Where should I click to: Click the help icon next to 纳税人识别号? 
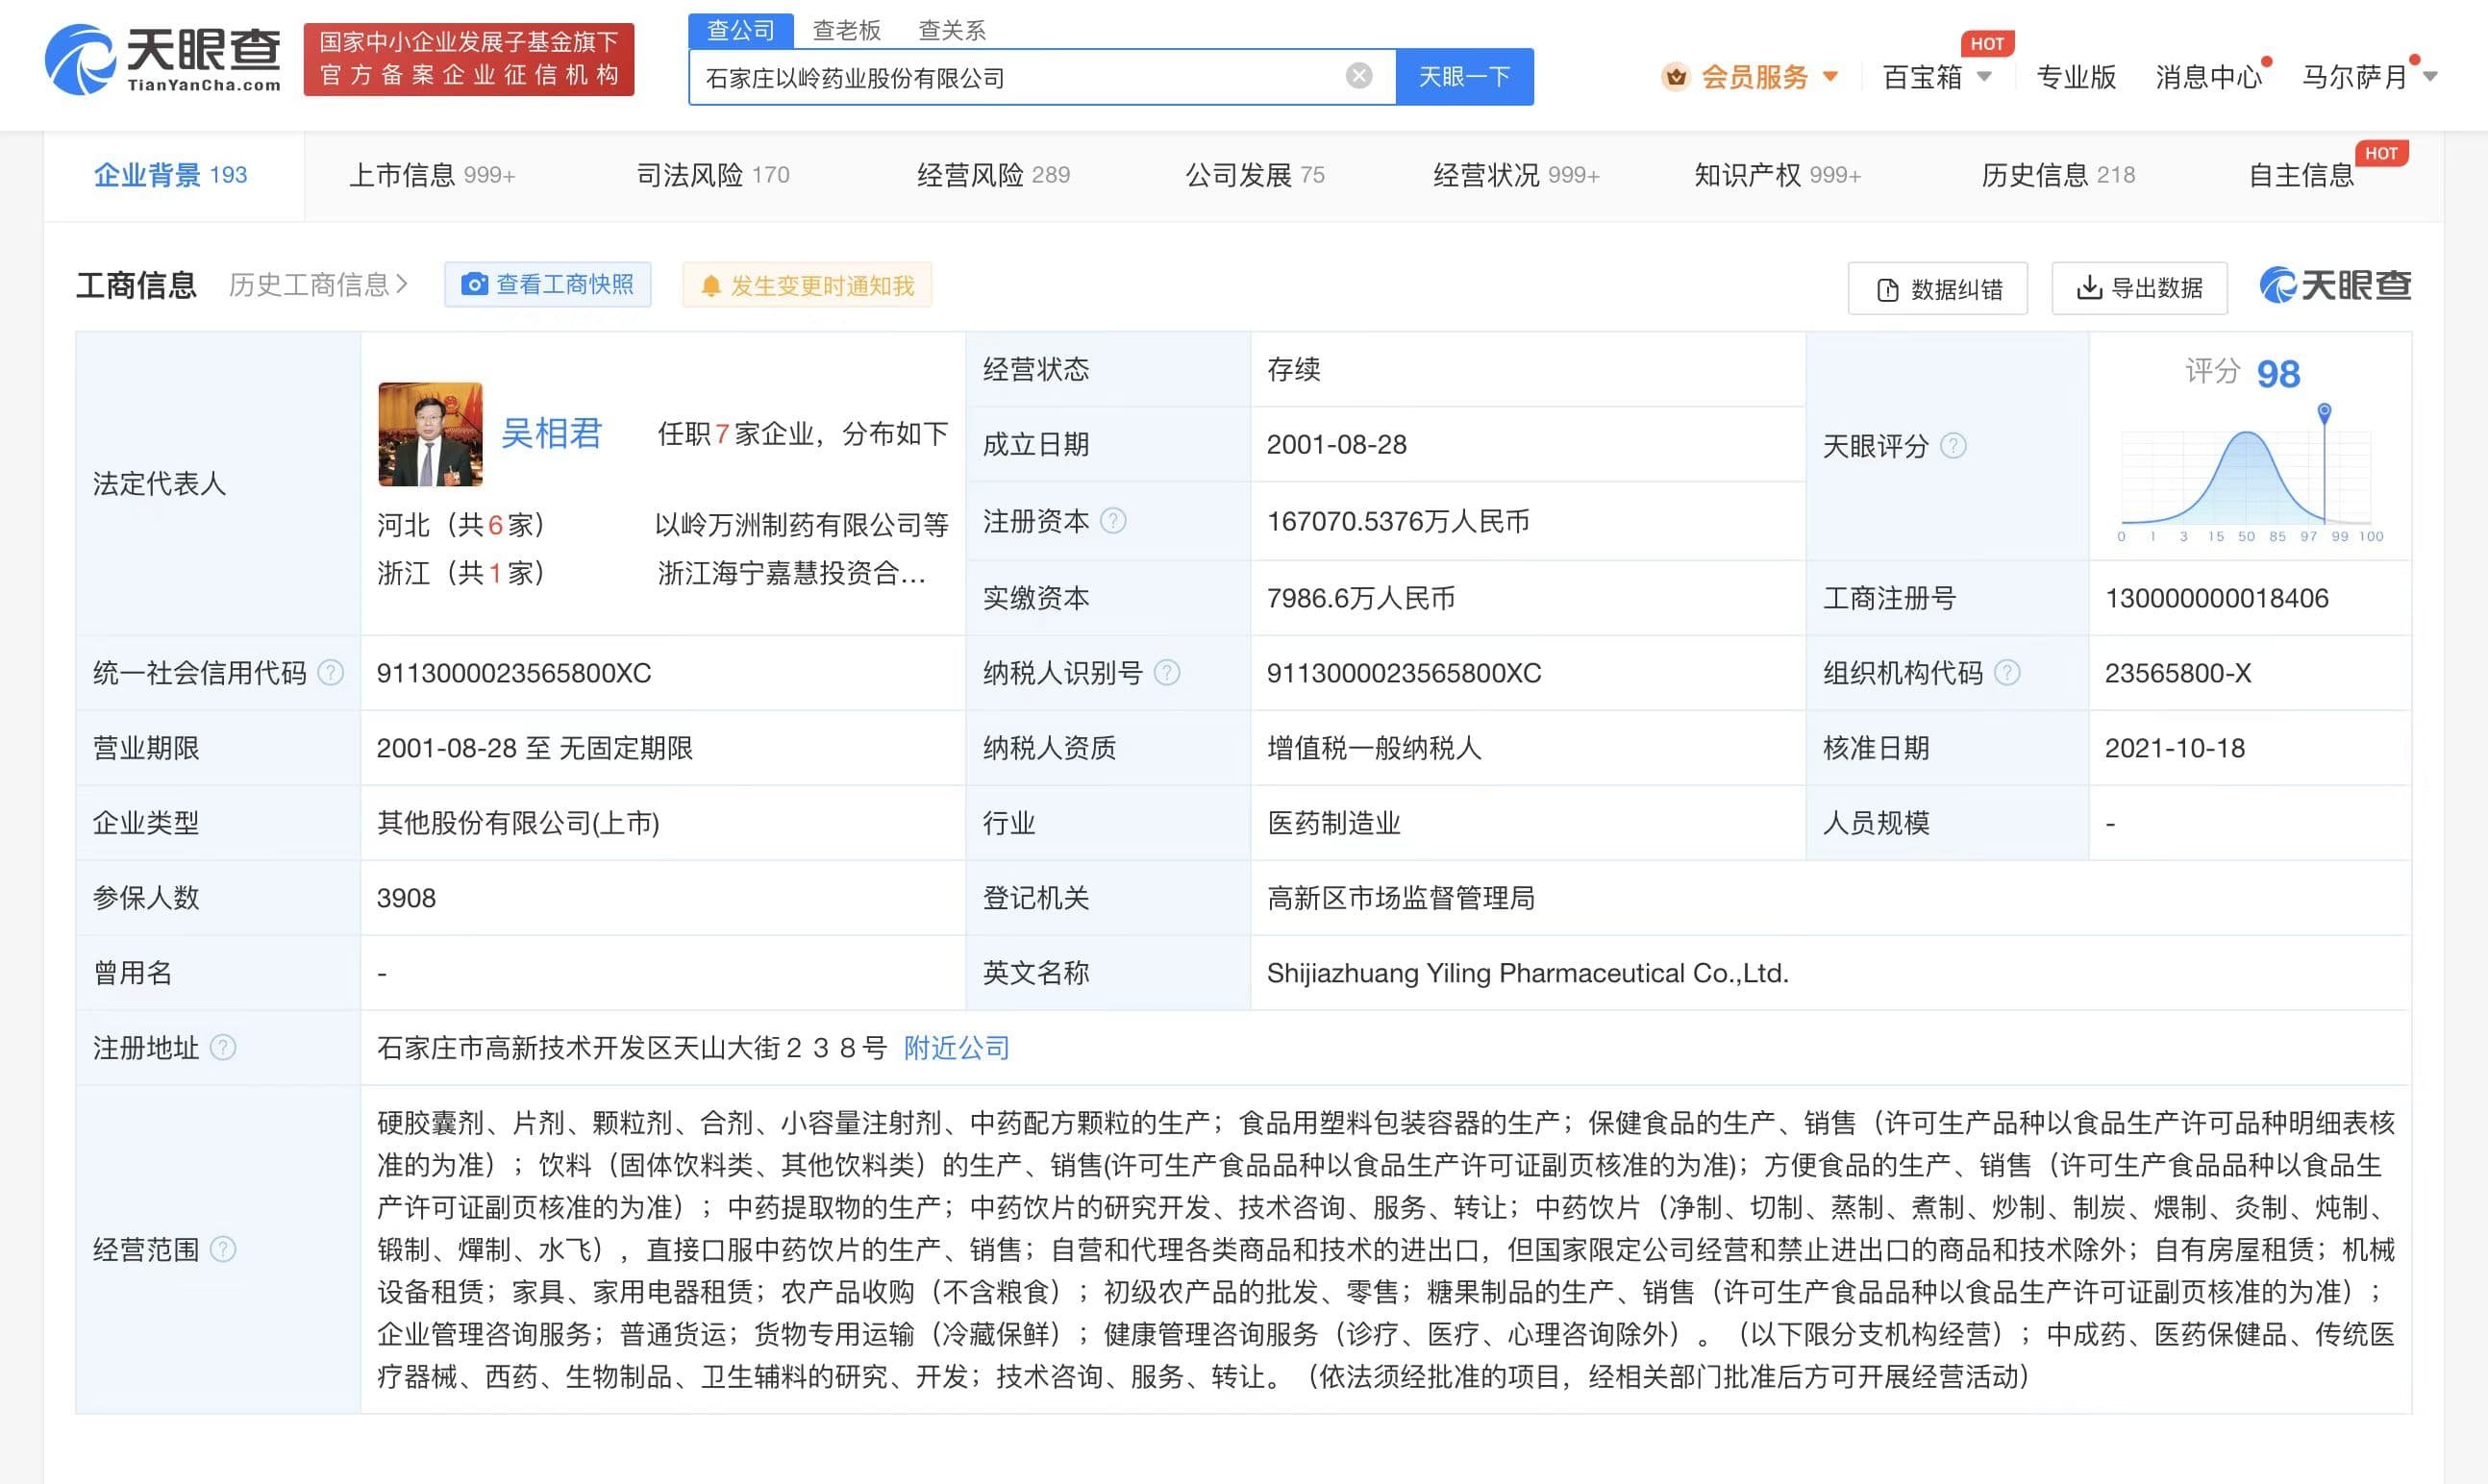click(x=1166, y=673)
